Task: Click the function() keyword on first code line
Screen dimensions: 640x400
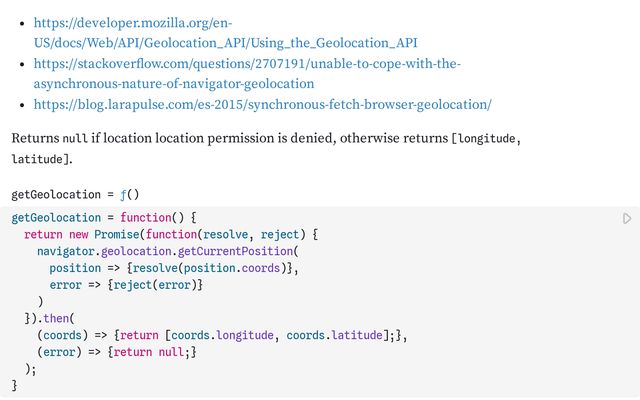Action: point(152,217)
